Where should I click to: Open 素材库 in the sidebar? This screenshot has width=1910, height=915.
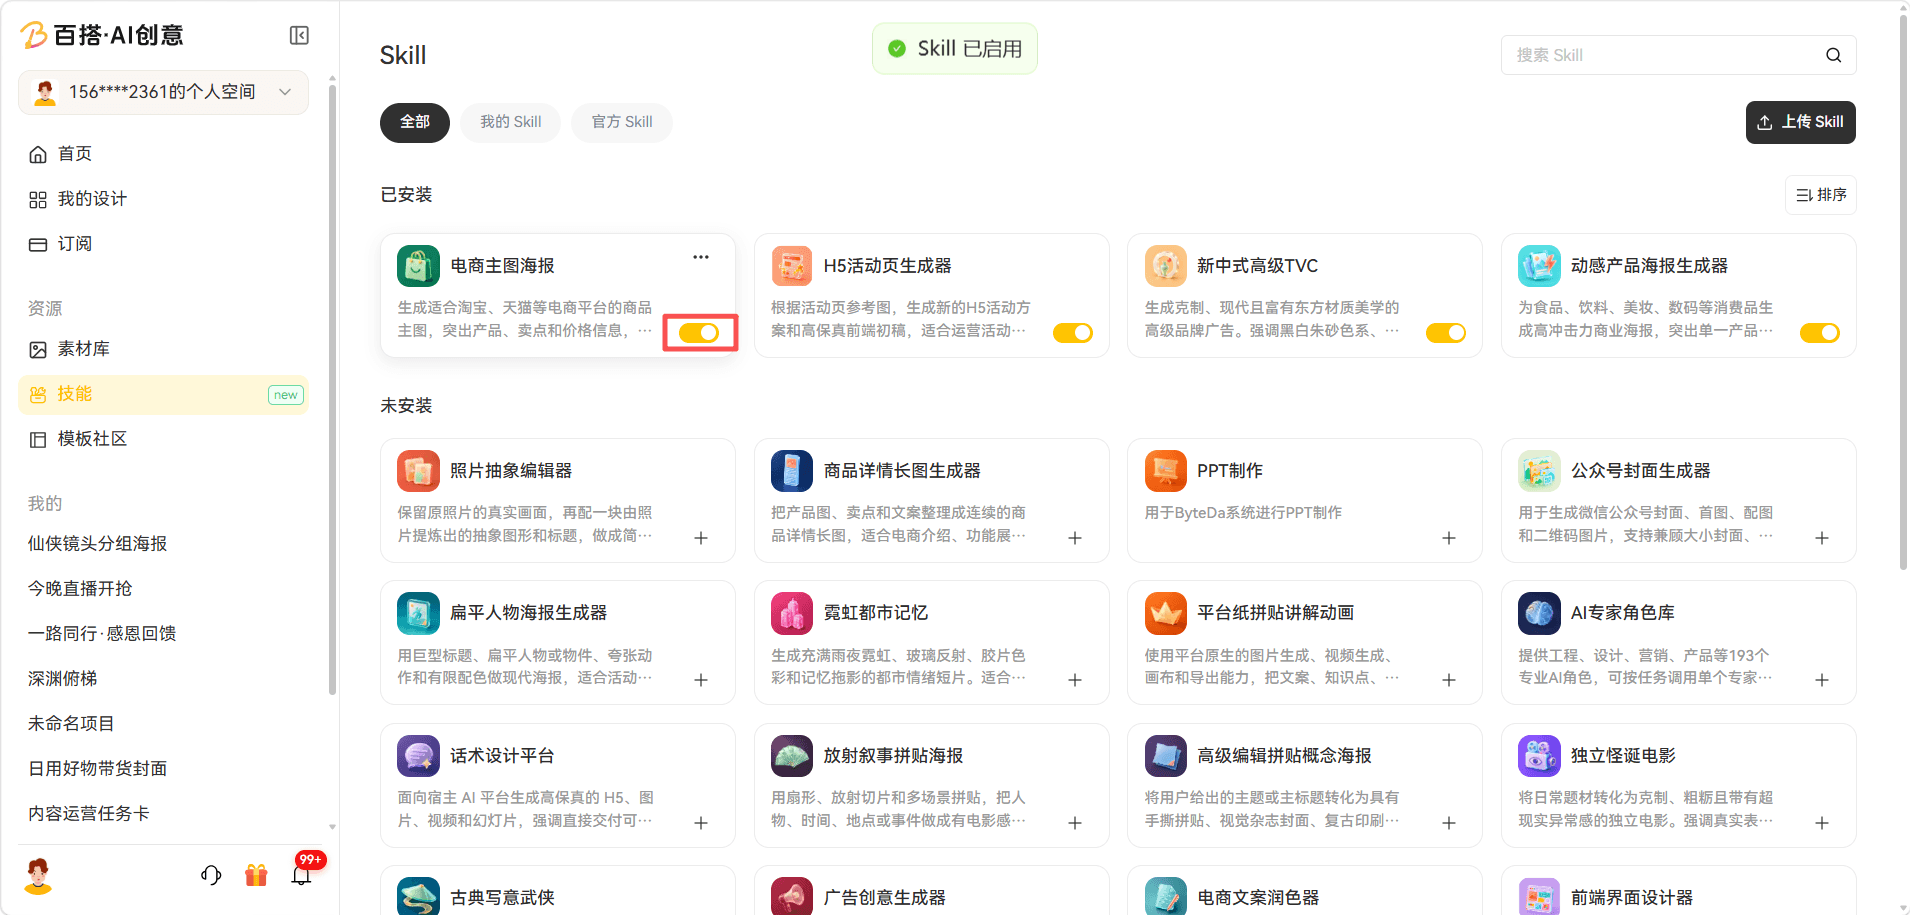(163, 349)
